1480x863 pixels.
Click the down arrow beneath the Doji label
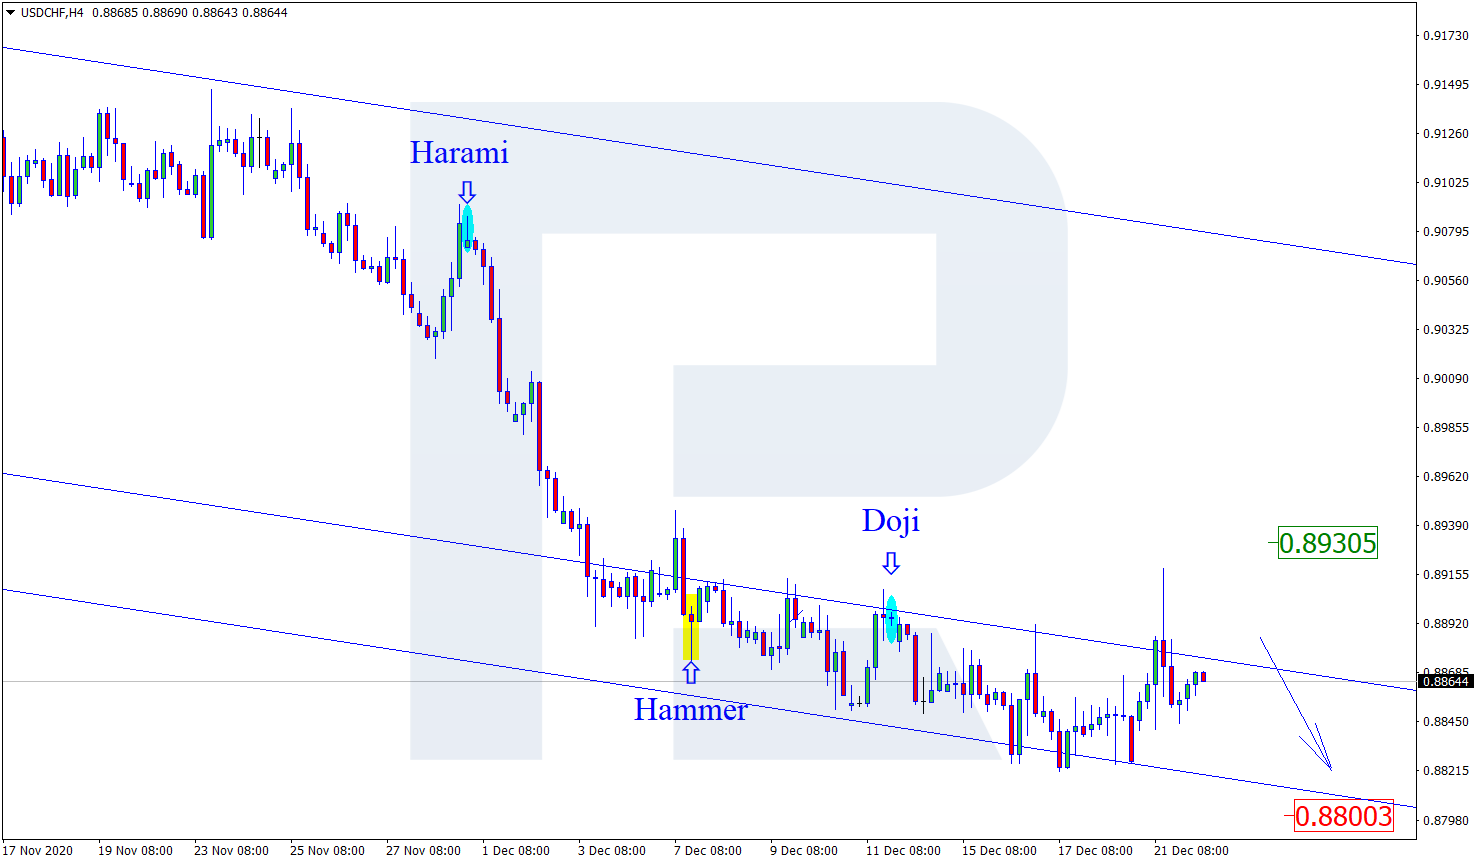[890, 563]
